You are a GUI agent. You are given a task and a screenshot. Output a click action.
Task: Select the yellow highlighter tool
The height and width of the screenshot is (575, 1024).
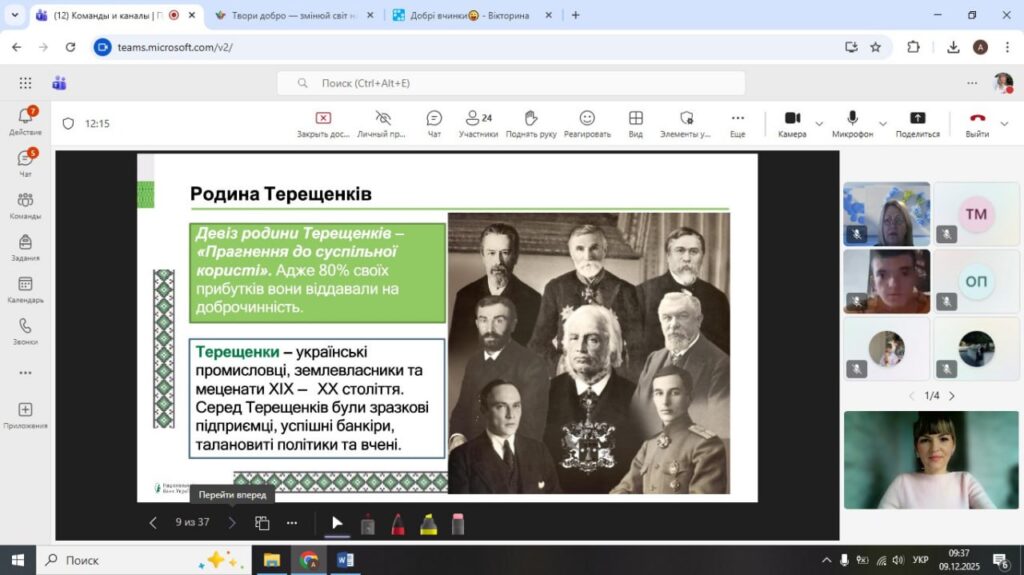point(428,523)
